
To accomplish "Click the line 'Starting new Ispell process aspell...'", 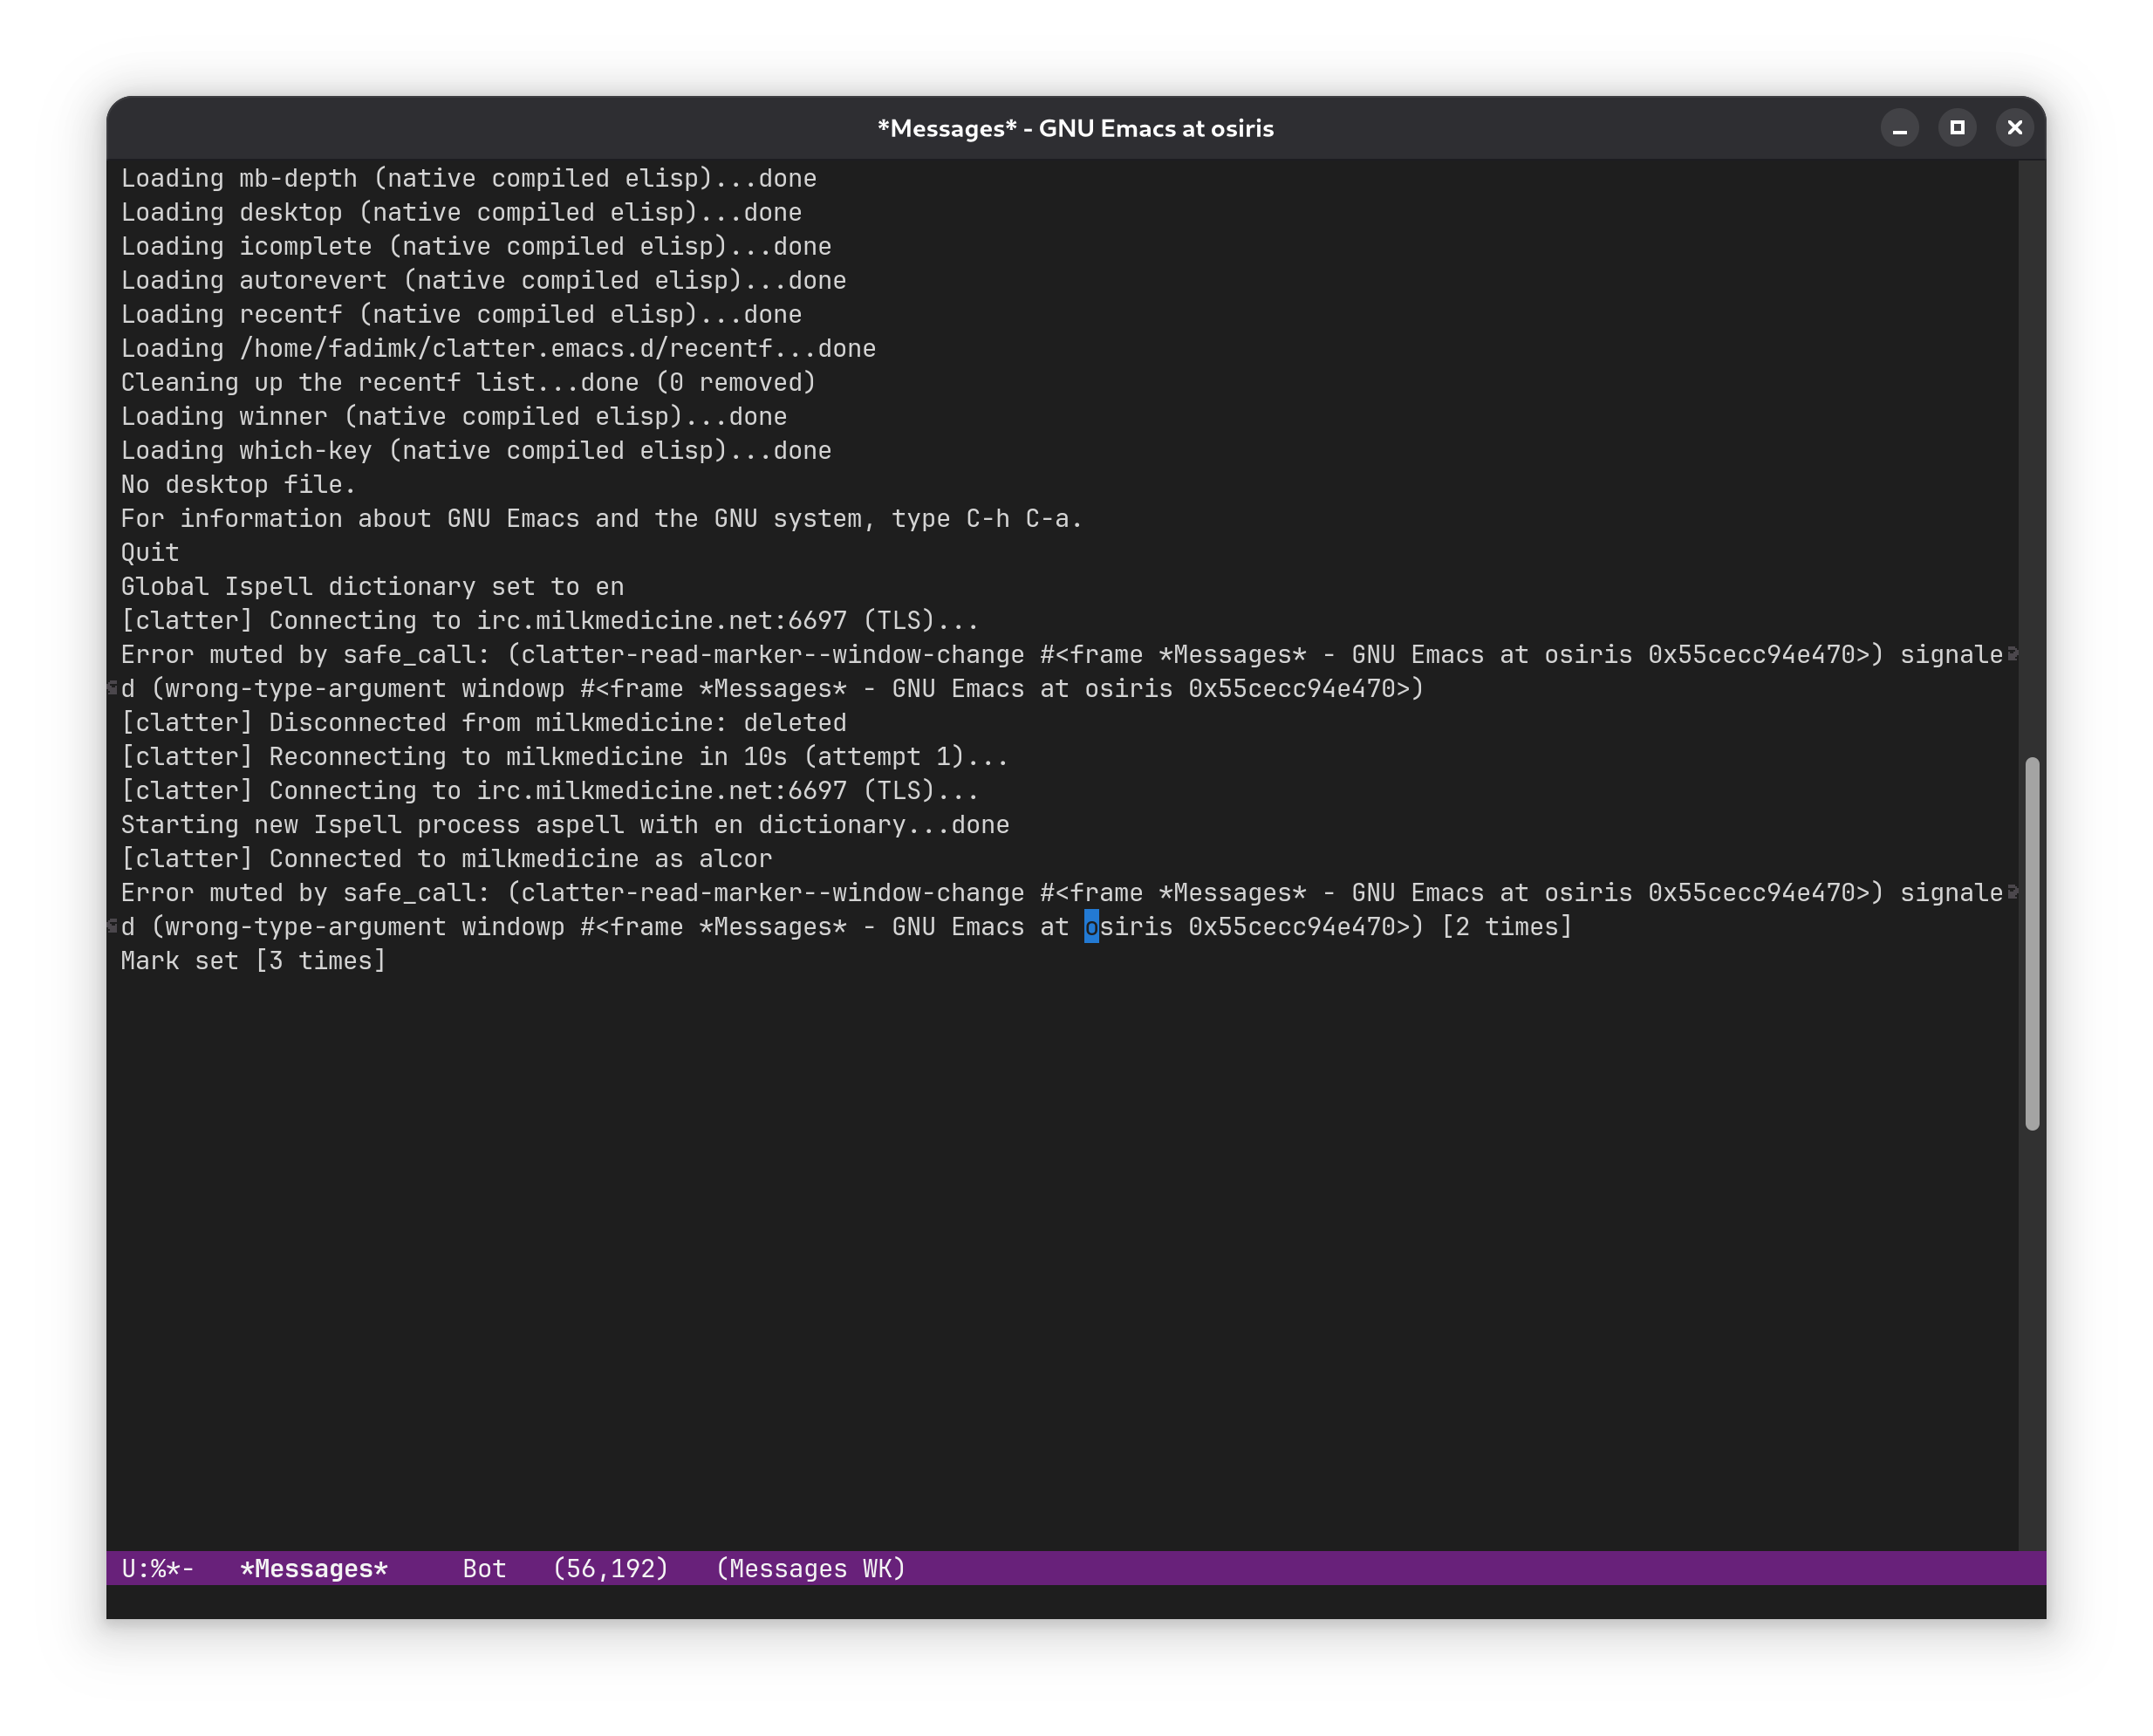I will (565, 824).
